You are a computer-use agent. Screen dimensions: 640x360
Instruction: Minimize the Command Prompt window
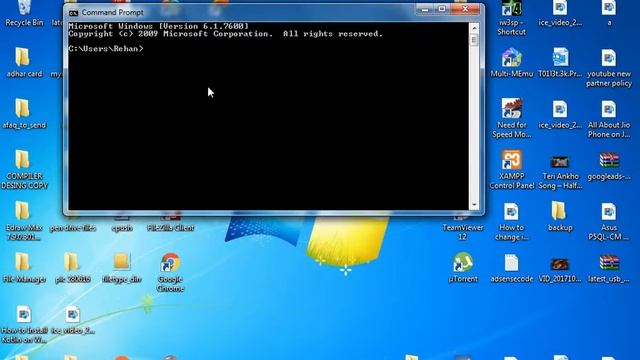[x=424, y=9]
